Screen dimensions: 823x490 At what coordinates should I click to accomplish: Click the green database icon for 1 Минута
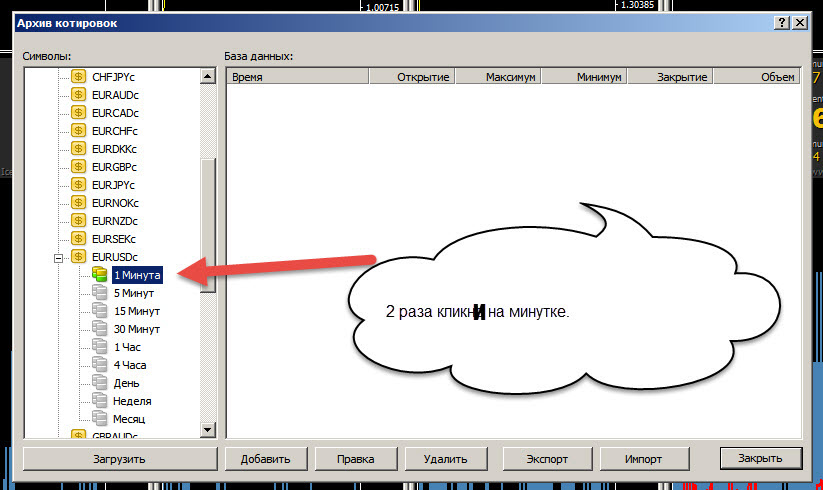[100, 274]
